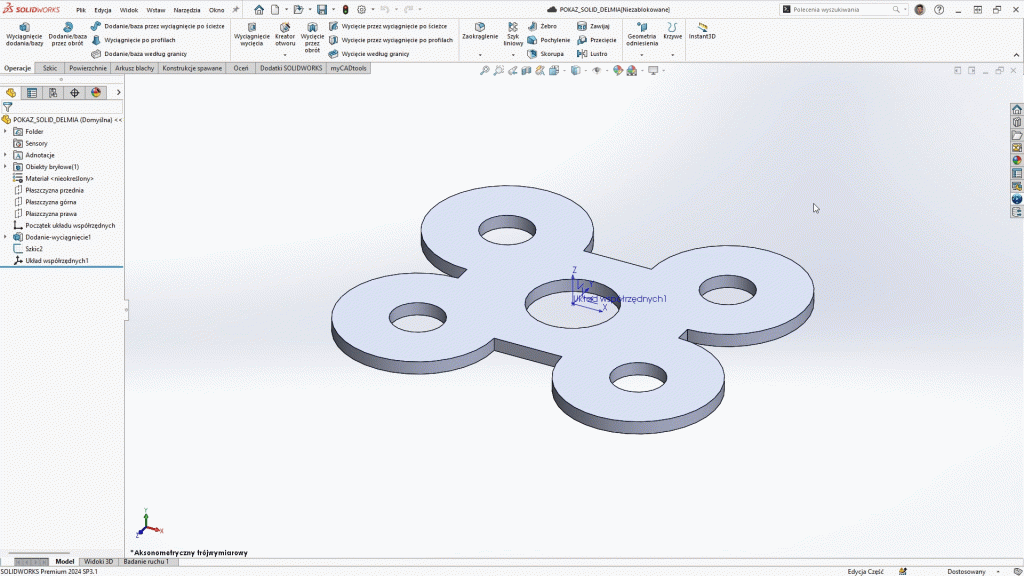Click the section view icon

click(x=526, y=71)
